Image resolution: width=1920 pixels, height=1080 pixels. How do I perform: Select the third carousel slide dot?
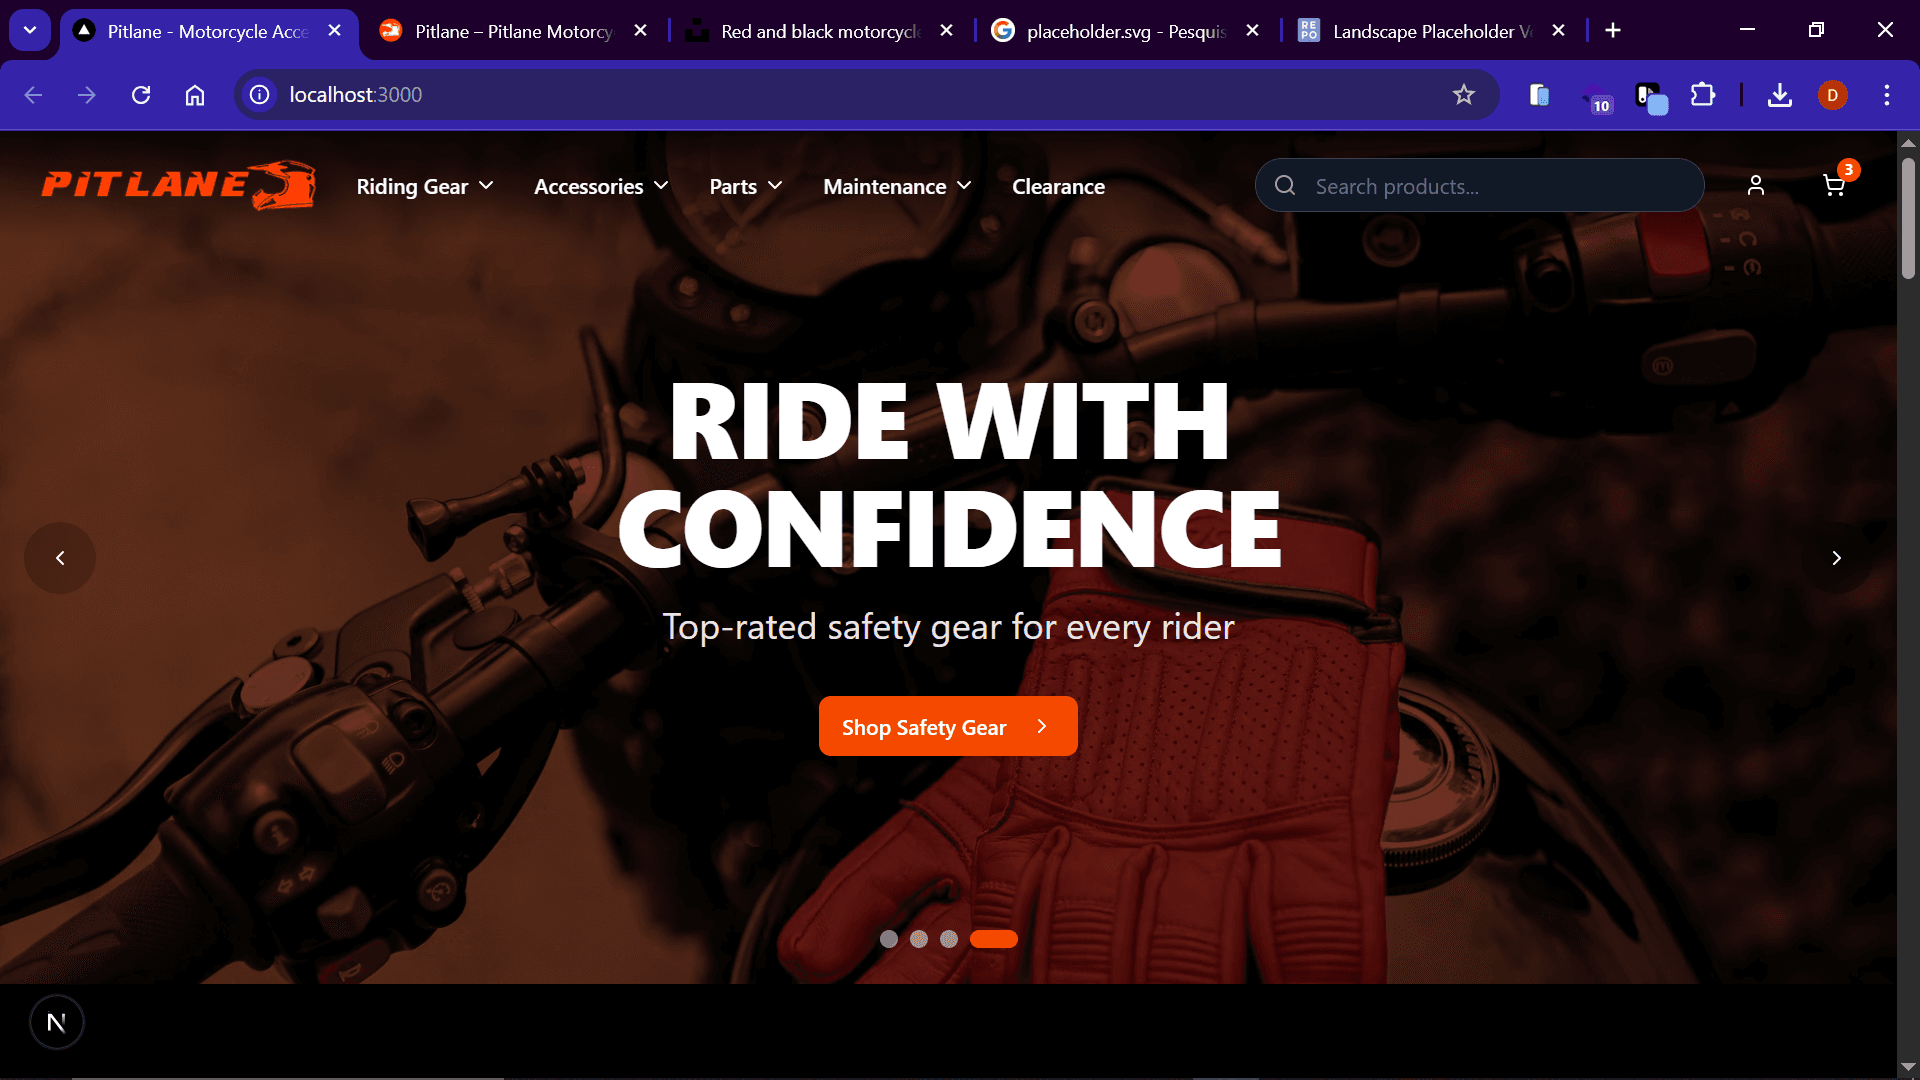coord(949,939)
